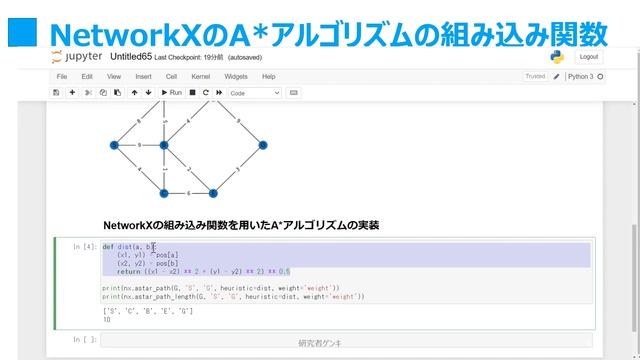Open the Help menu
Viewport: 640px width, 360px height.
269,76
